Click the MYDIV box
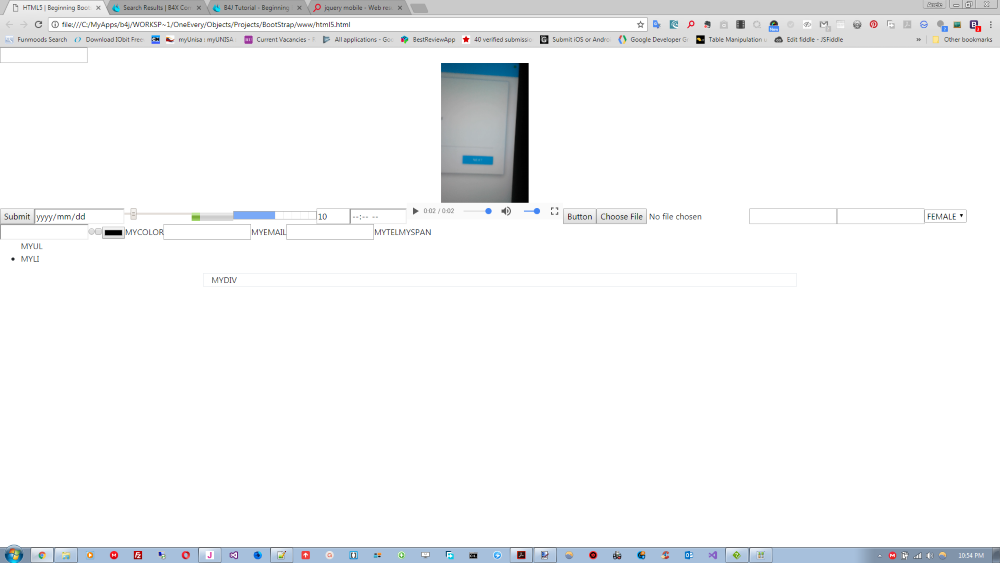The image size is (1000, 563). (x=500, y=280)
